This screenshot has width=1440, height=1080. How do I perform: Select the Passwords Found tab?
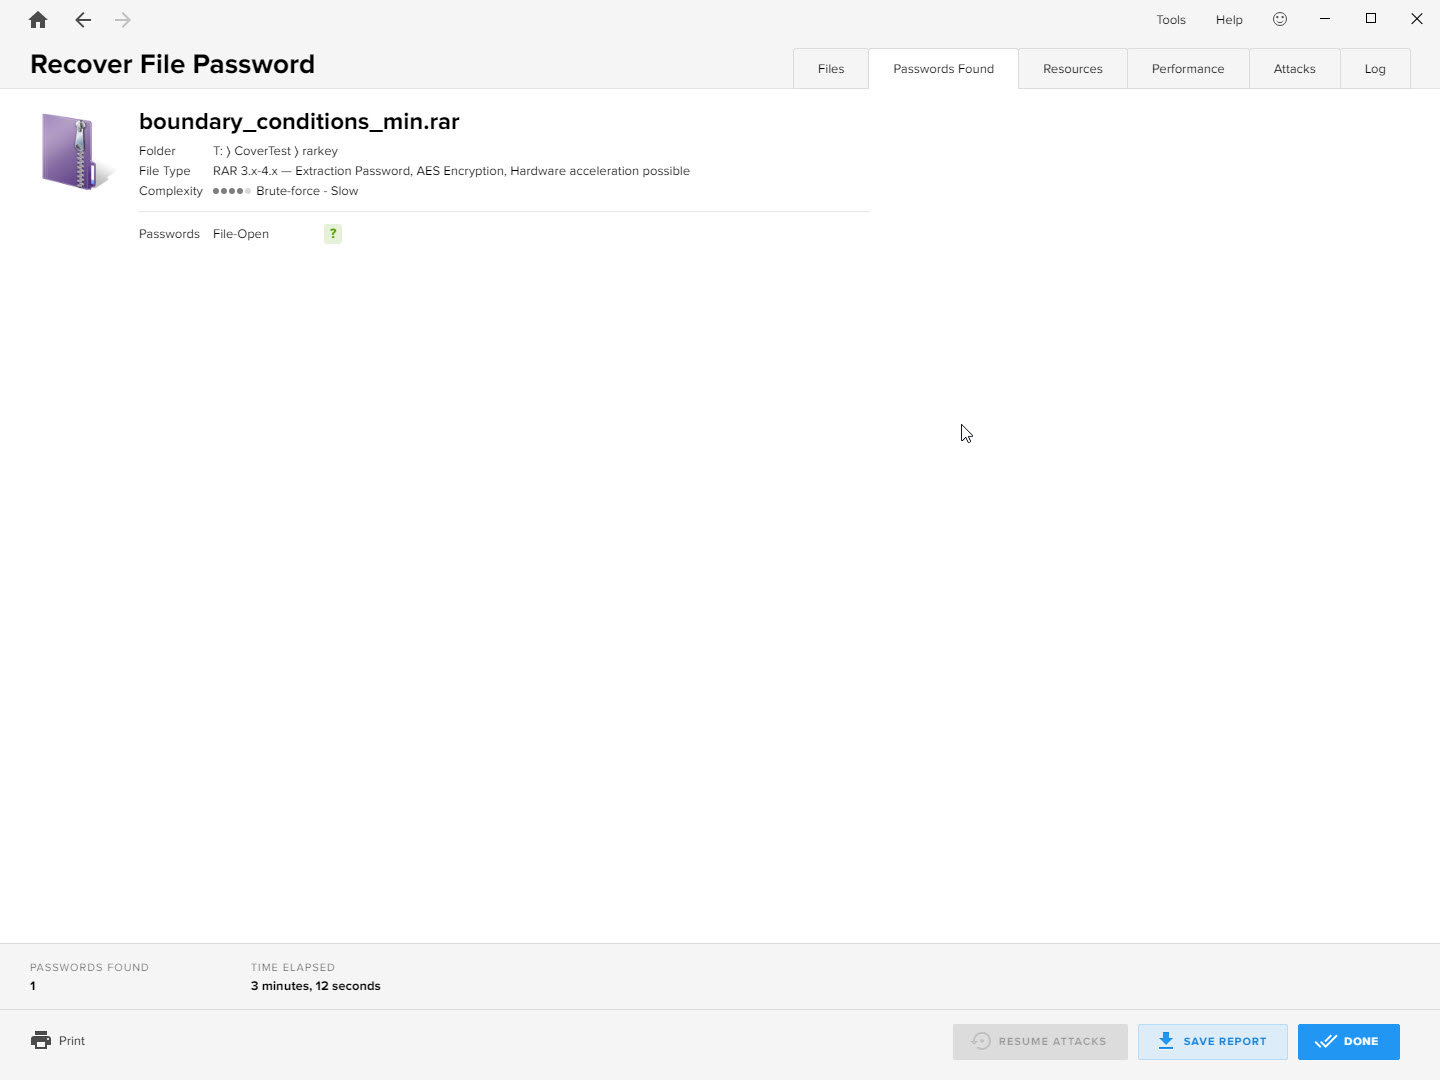[x=943, y=69]
